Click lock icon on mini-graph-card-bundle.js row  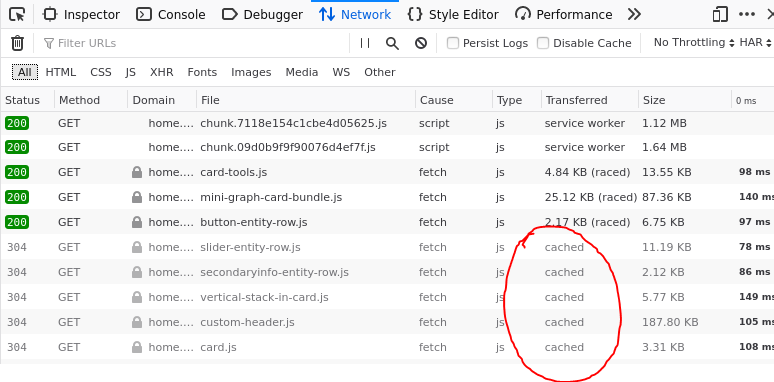click(137, 197)
